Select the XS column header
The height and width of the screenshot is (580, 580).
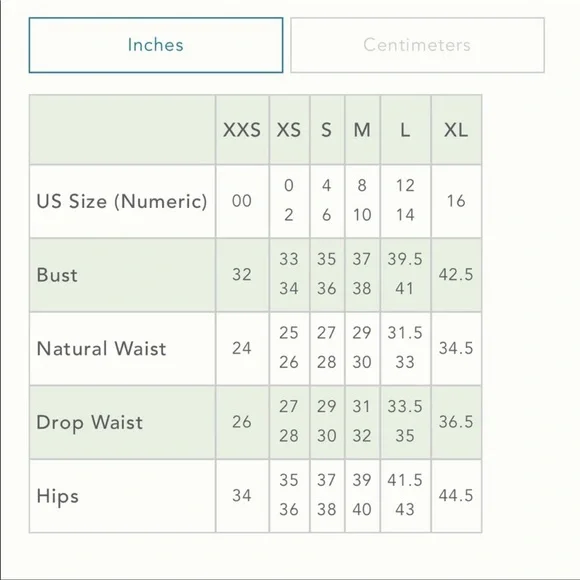point(289,130)
